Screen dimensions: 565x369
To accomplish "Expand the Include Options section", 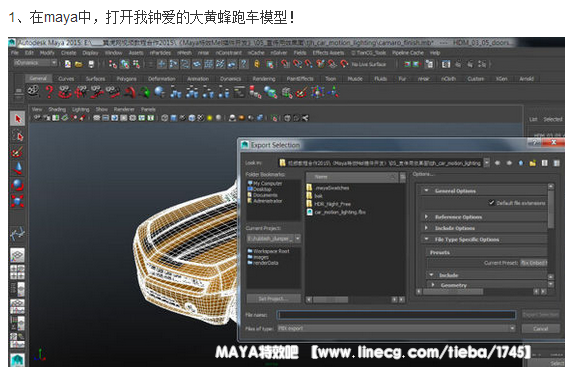I will pos(427,228).
